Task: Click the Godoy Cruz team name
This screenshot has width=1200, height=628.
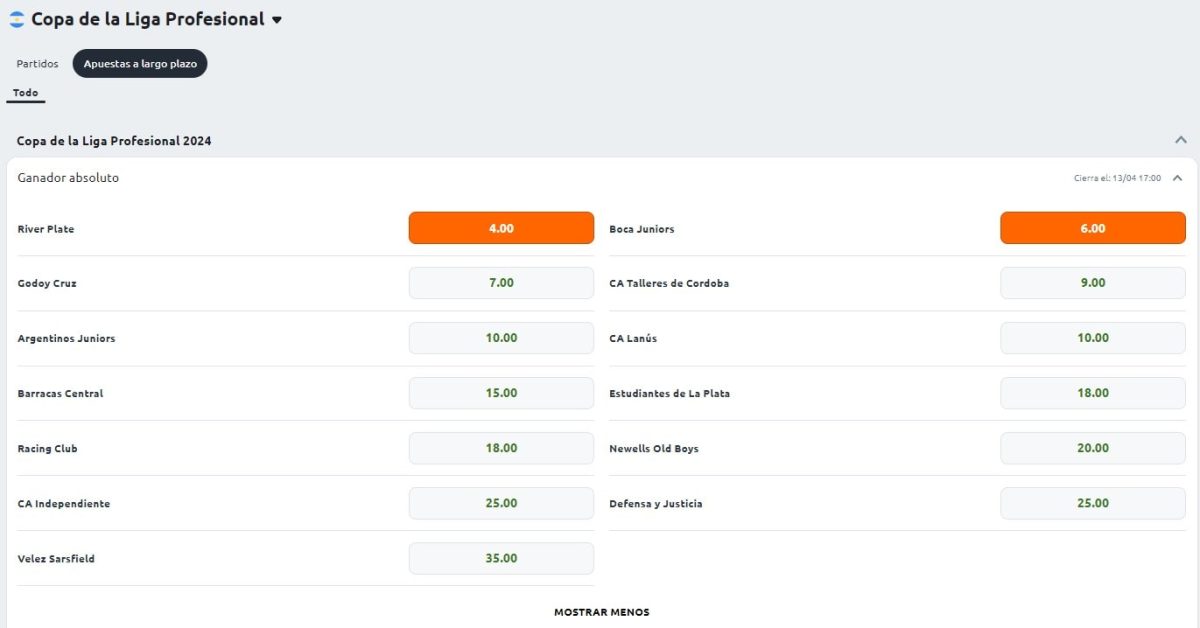Action: pos(47,284)
